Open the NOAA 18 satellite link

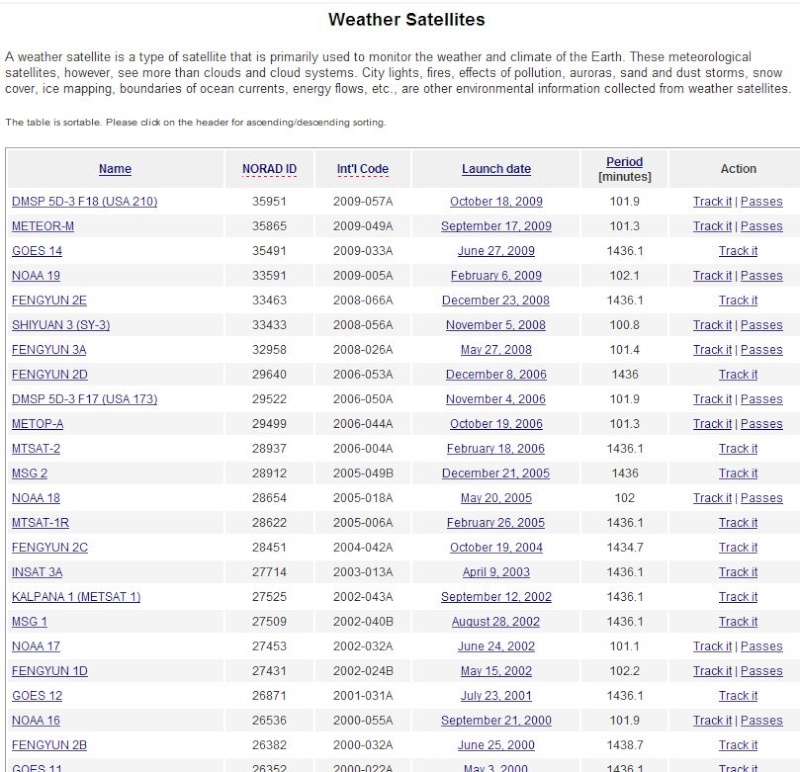coord(36,498)
